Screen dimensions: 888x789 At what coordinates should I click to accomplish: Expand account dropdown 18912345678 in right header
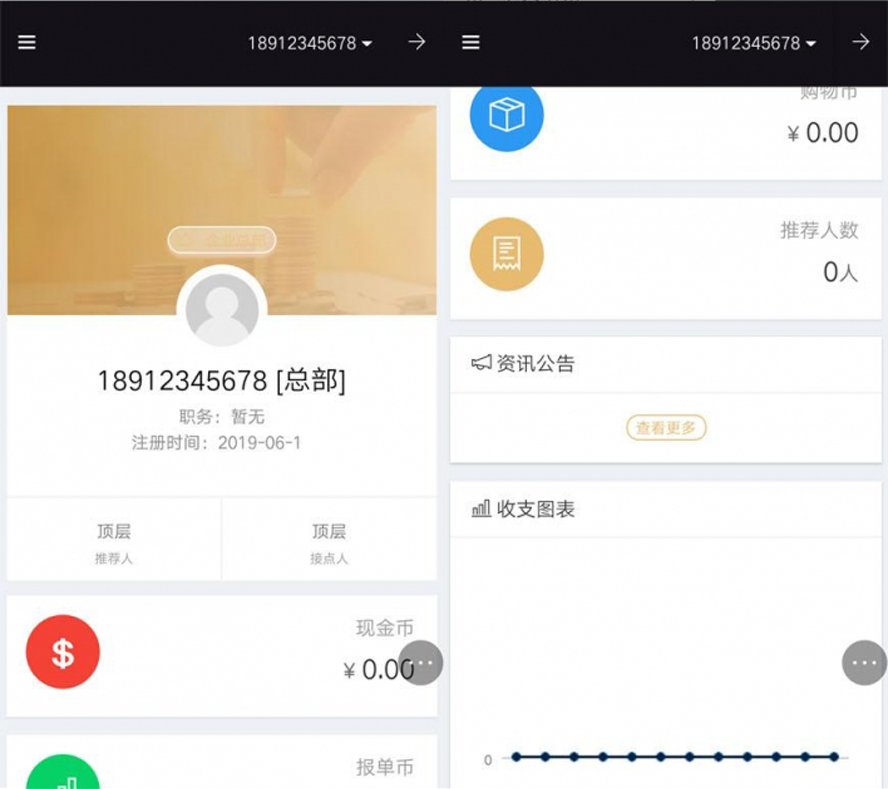pos(754,43)
